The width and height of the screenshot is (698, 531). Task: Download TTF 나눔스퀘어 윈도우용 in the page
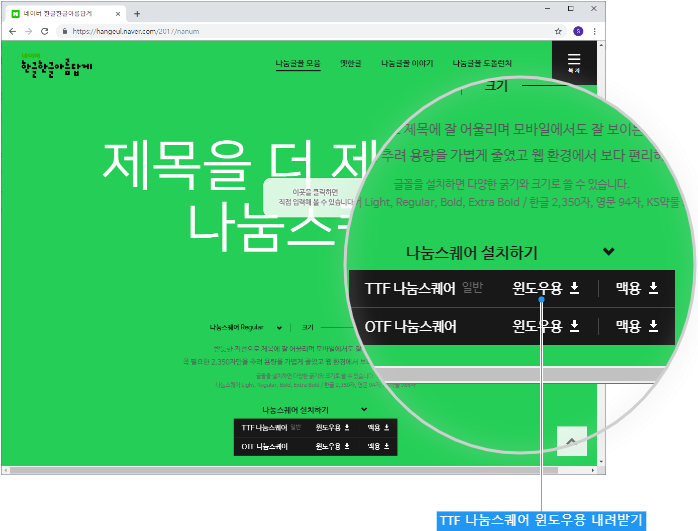[333, 428]
